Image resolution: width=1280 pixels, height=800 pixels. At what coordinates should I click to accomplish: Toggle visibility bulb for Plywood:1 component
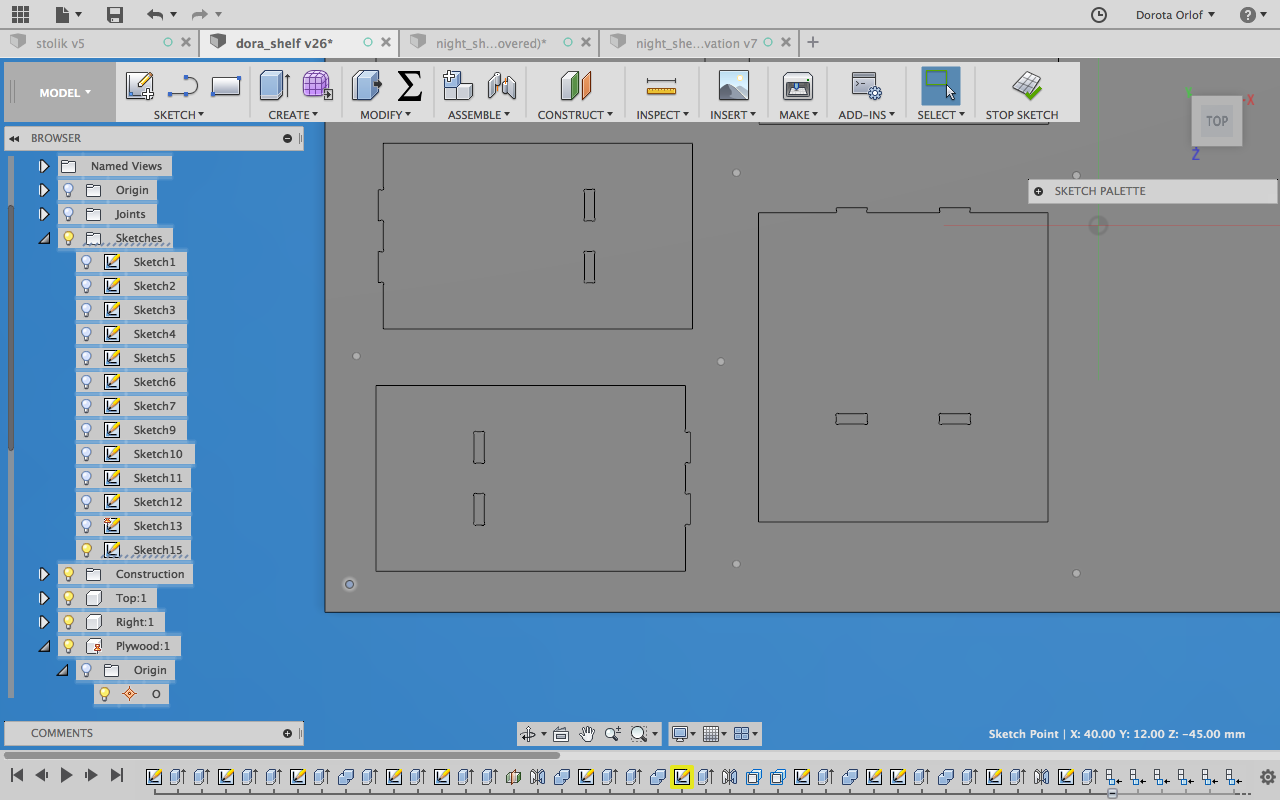tap(69, 646)
